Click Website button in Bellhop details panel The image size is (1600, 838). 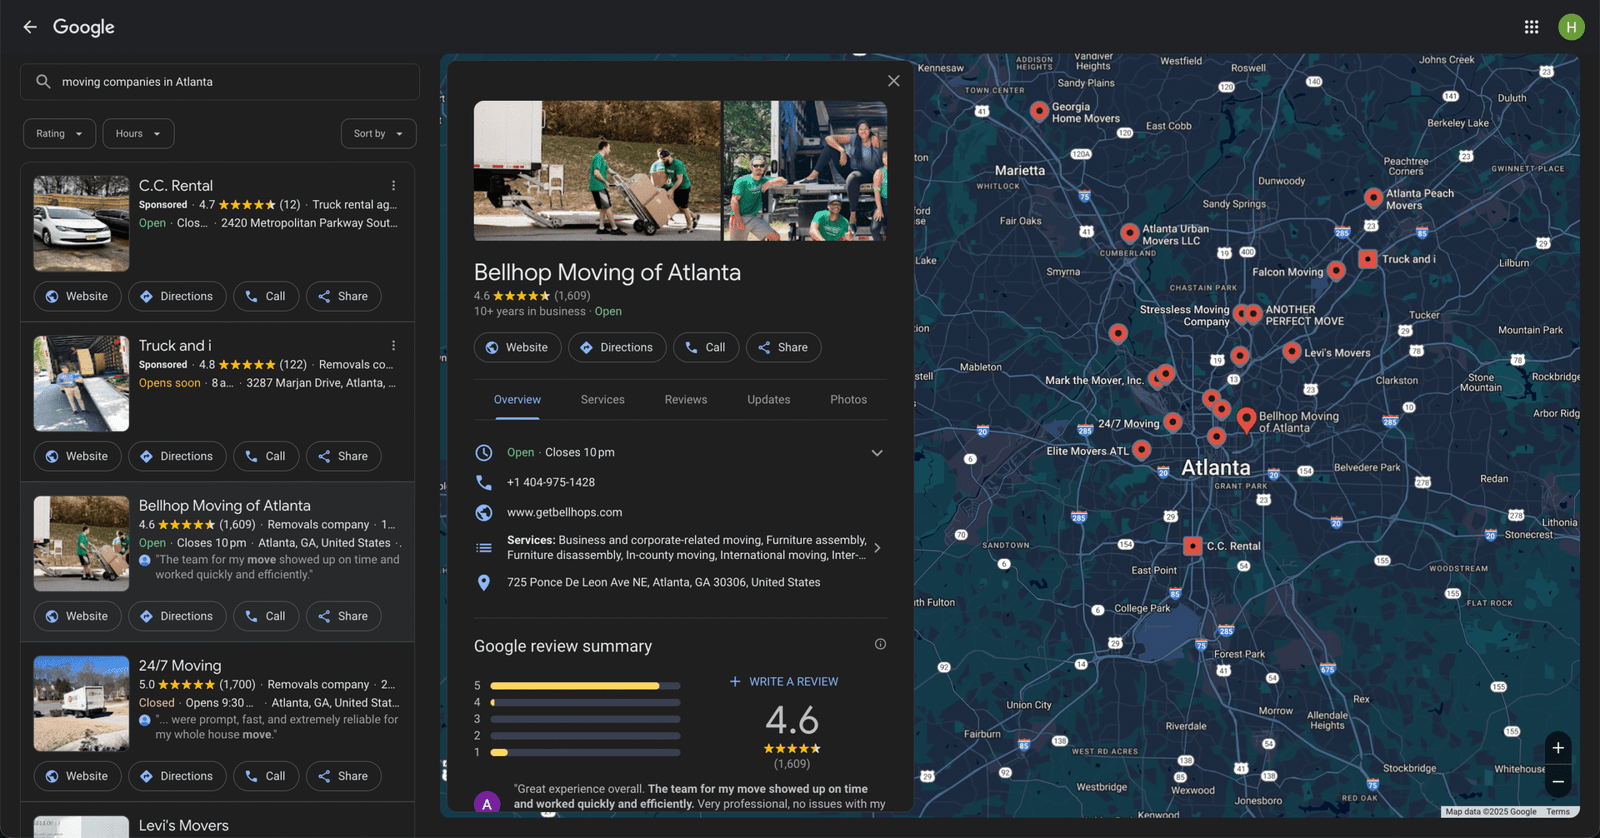(516, 348)
